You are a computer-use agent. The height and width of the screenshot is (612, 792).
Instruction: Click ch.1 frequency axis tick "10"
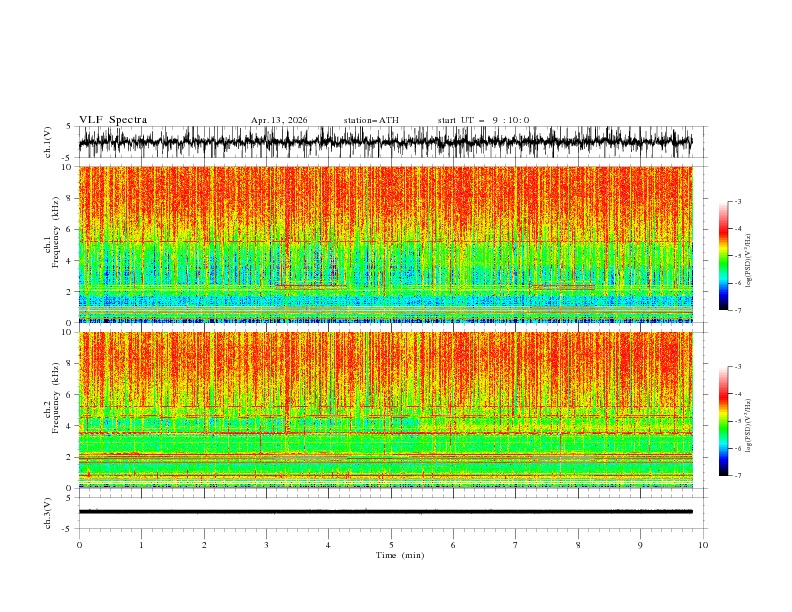tap(67, 167)
